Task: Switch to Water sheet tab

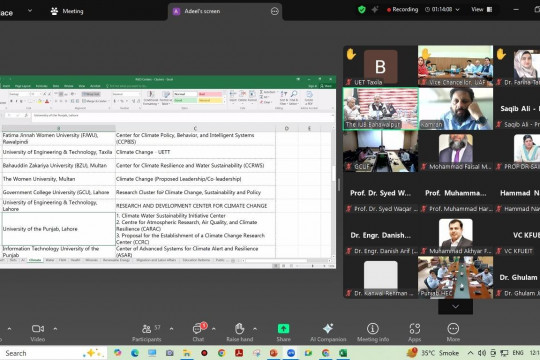Action: tap(50, 260)
